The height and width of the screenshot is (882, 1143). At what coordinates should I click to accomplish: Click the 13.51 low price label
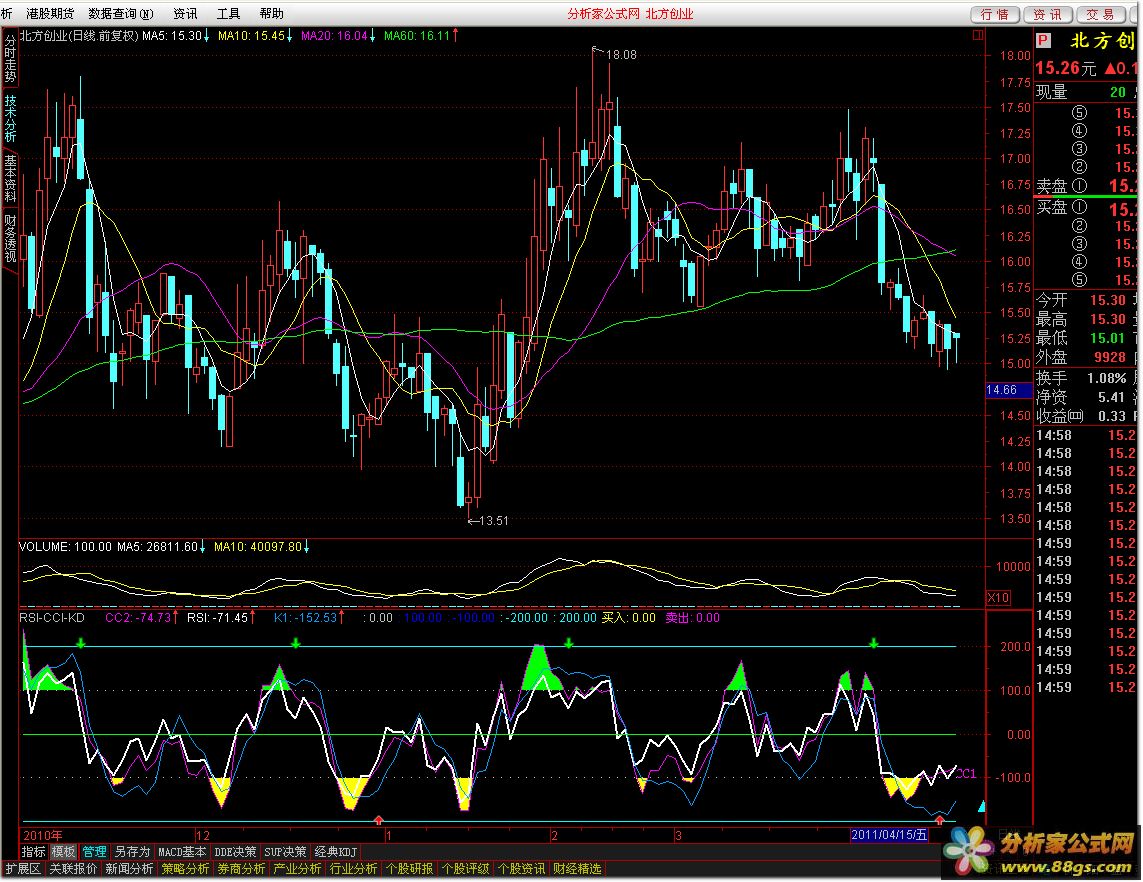tap(494, 520)
